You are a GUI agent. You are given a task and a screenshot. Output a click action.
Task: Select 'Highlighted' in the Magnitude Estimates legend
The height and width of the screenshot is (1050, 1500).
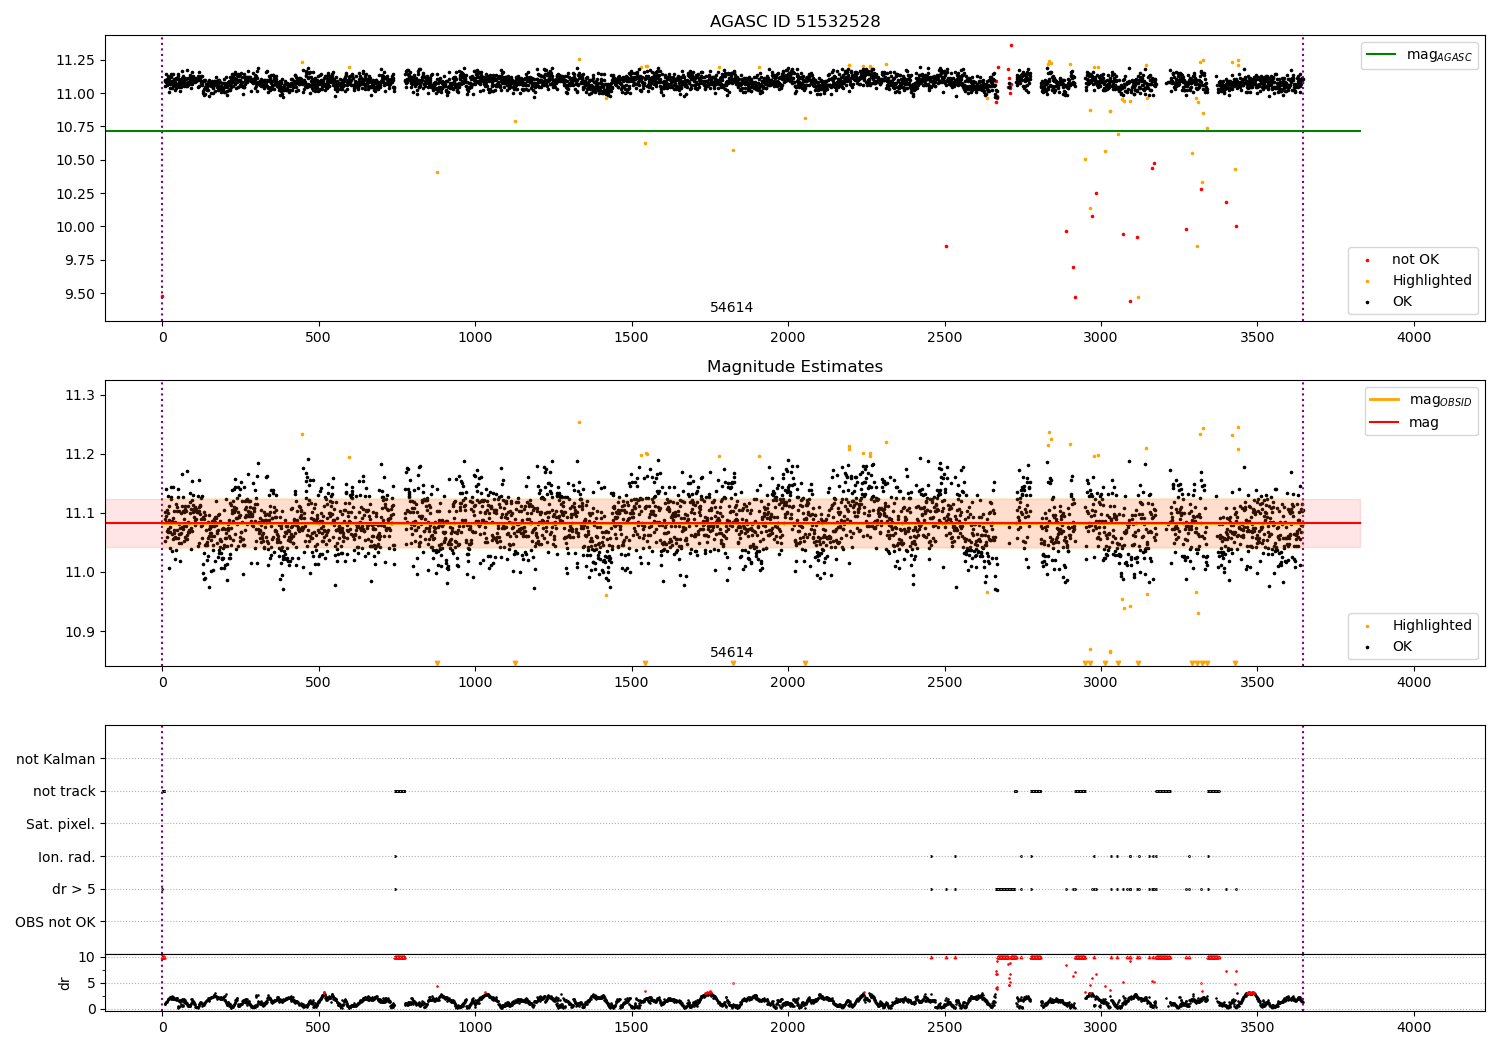point(1432,626)
